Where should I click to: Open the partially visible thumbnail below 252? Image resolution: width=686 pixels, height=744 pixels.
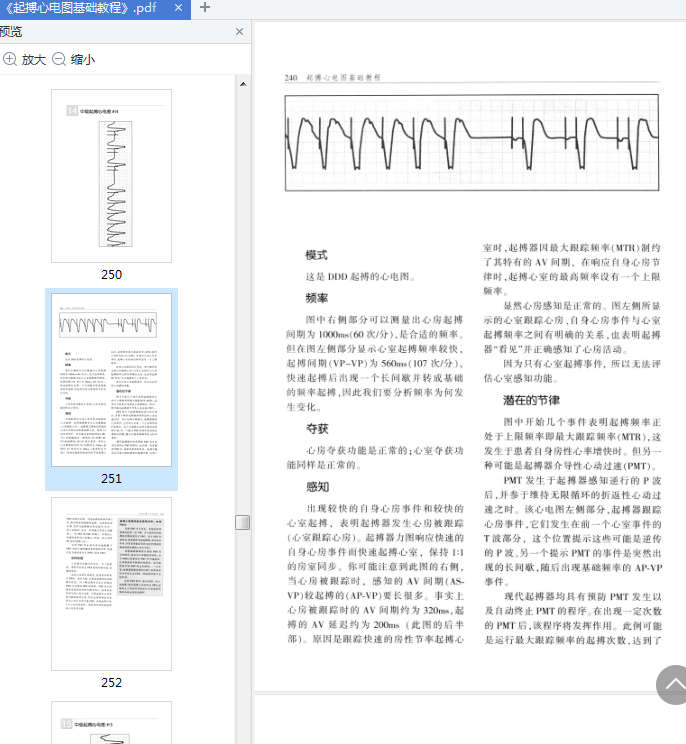(x=111, y=722)
